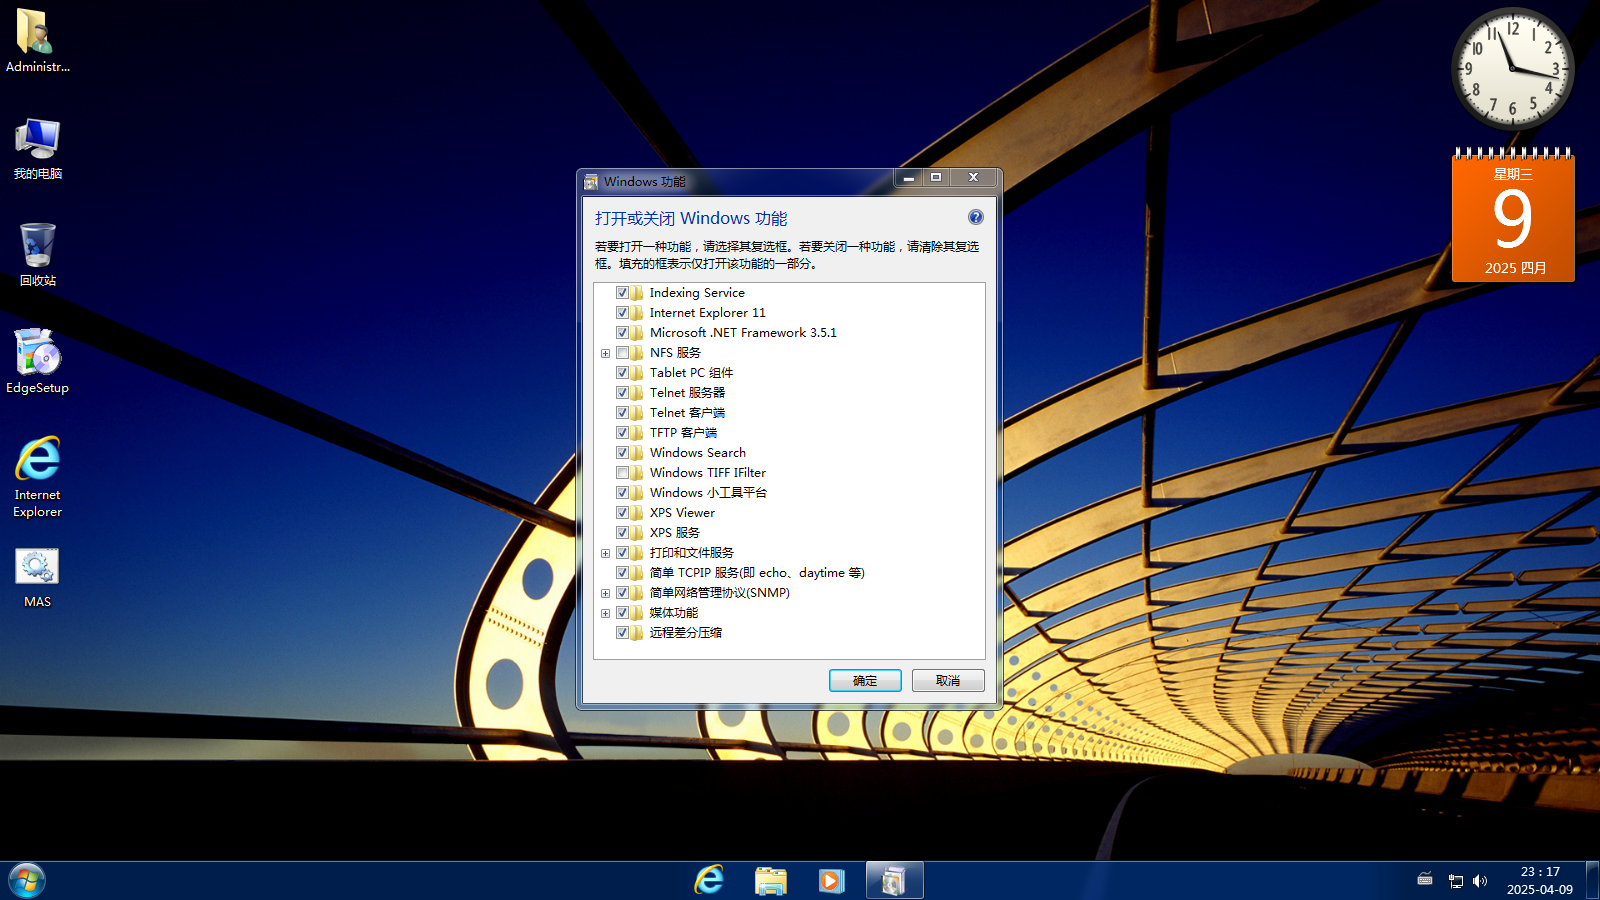Image resolution: width=1600 pixels, height=900 pixels.
Task: Toggle Microsoft .NET Framework 3.5.1 checkbox
Action: pos(622,333)
